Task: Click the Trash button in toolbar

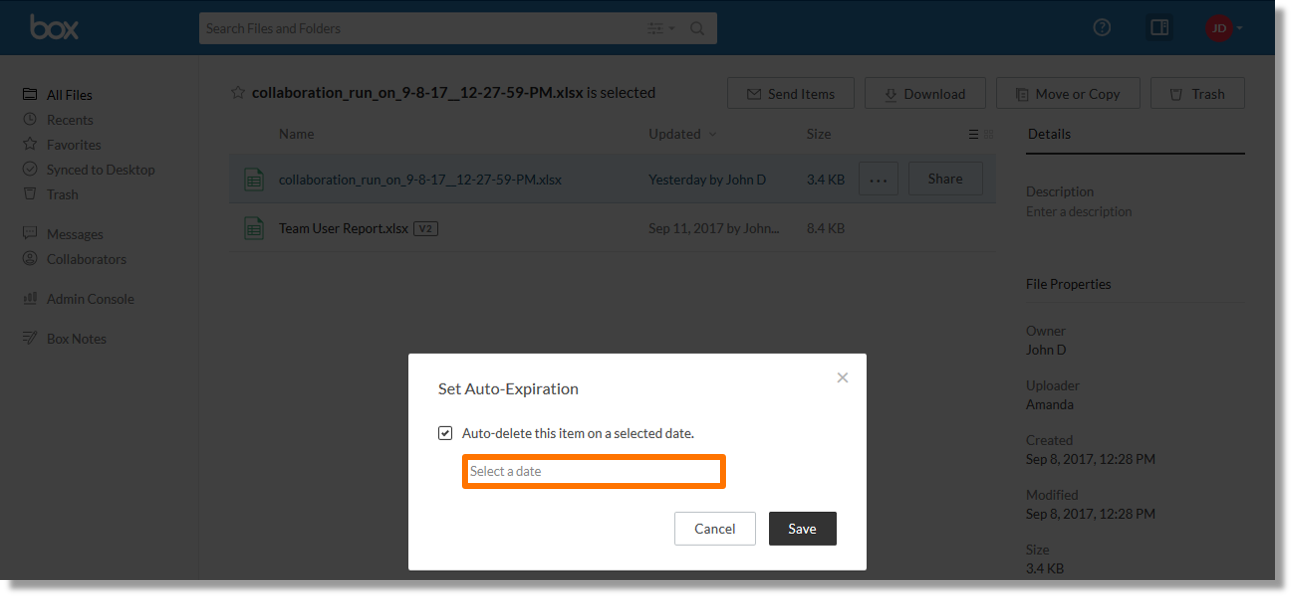Action: click(1198, 93)
